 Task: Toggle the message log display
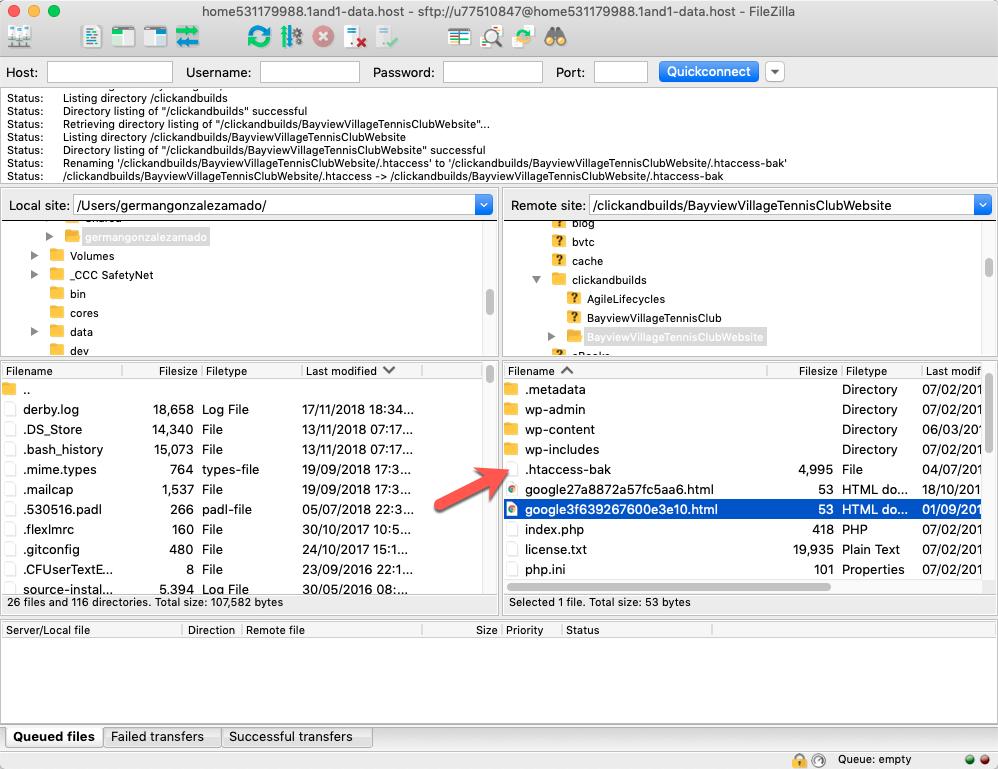click(92, 37)
